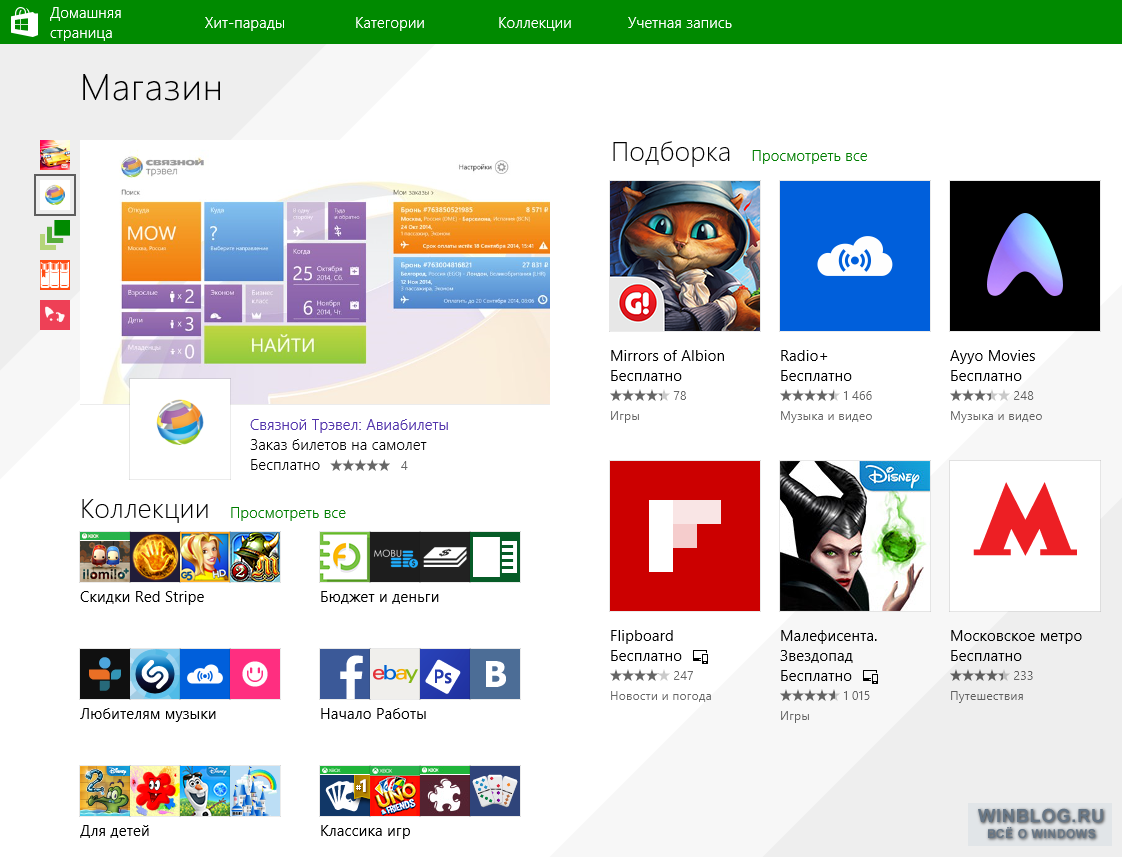Click the Связной Трэвел globe app icon

[x=180, y=428]
